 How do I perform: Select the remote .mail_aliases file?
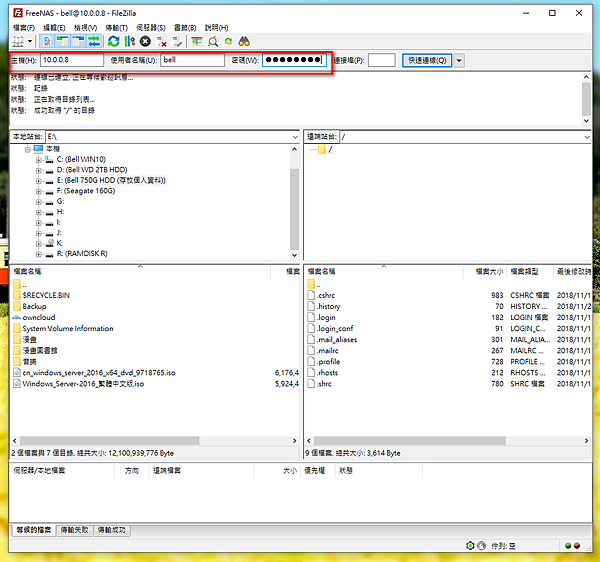[337, 340]
